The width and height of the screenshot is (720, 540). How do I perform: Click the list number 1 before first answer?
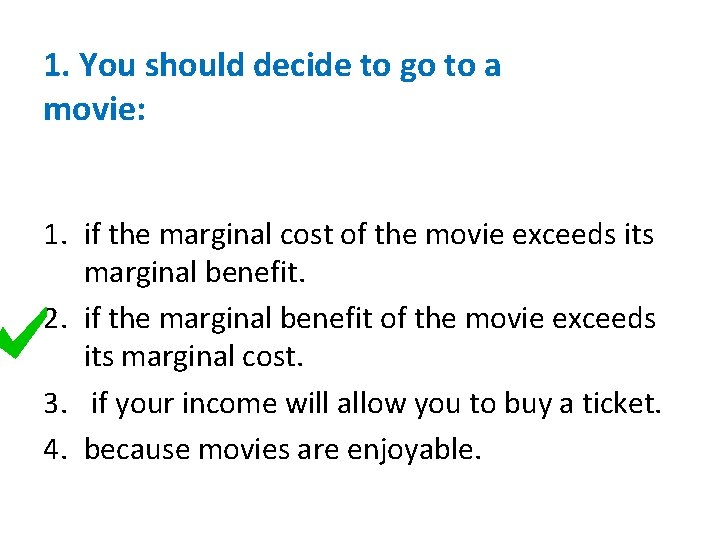point(54,236)
